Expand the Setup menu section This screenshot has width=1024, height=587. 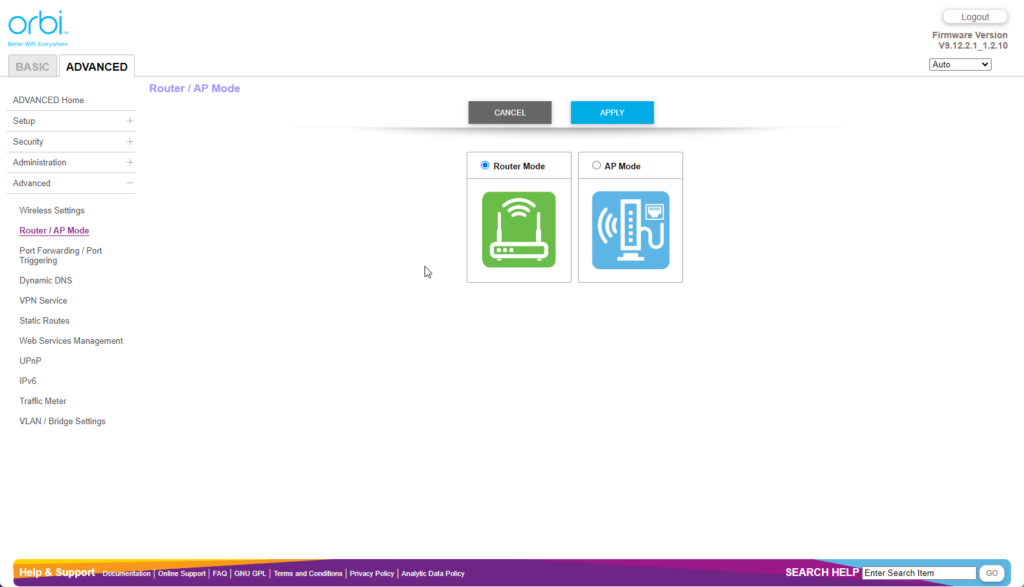pyautogui.click(x=129, y=121)
